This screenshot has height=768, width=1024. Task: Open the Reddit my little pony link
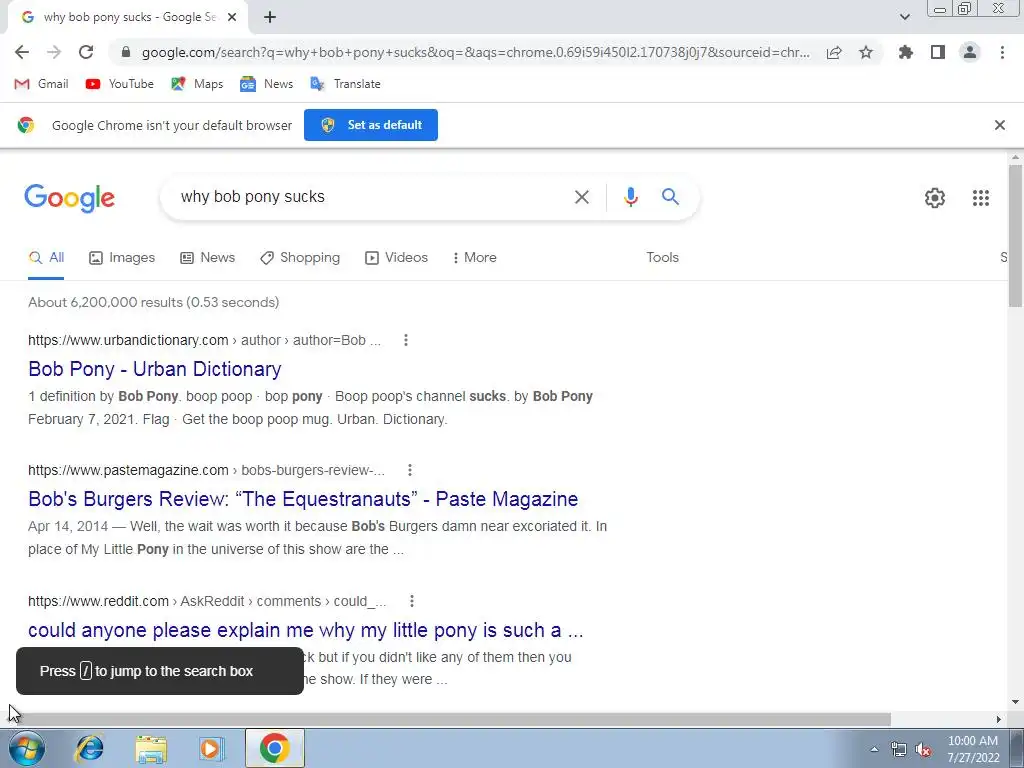pos(306,630)
